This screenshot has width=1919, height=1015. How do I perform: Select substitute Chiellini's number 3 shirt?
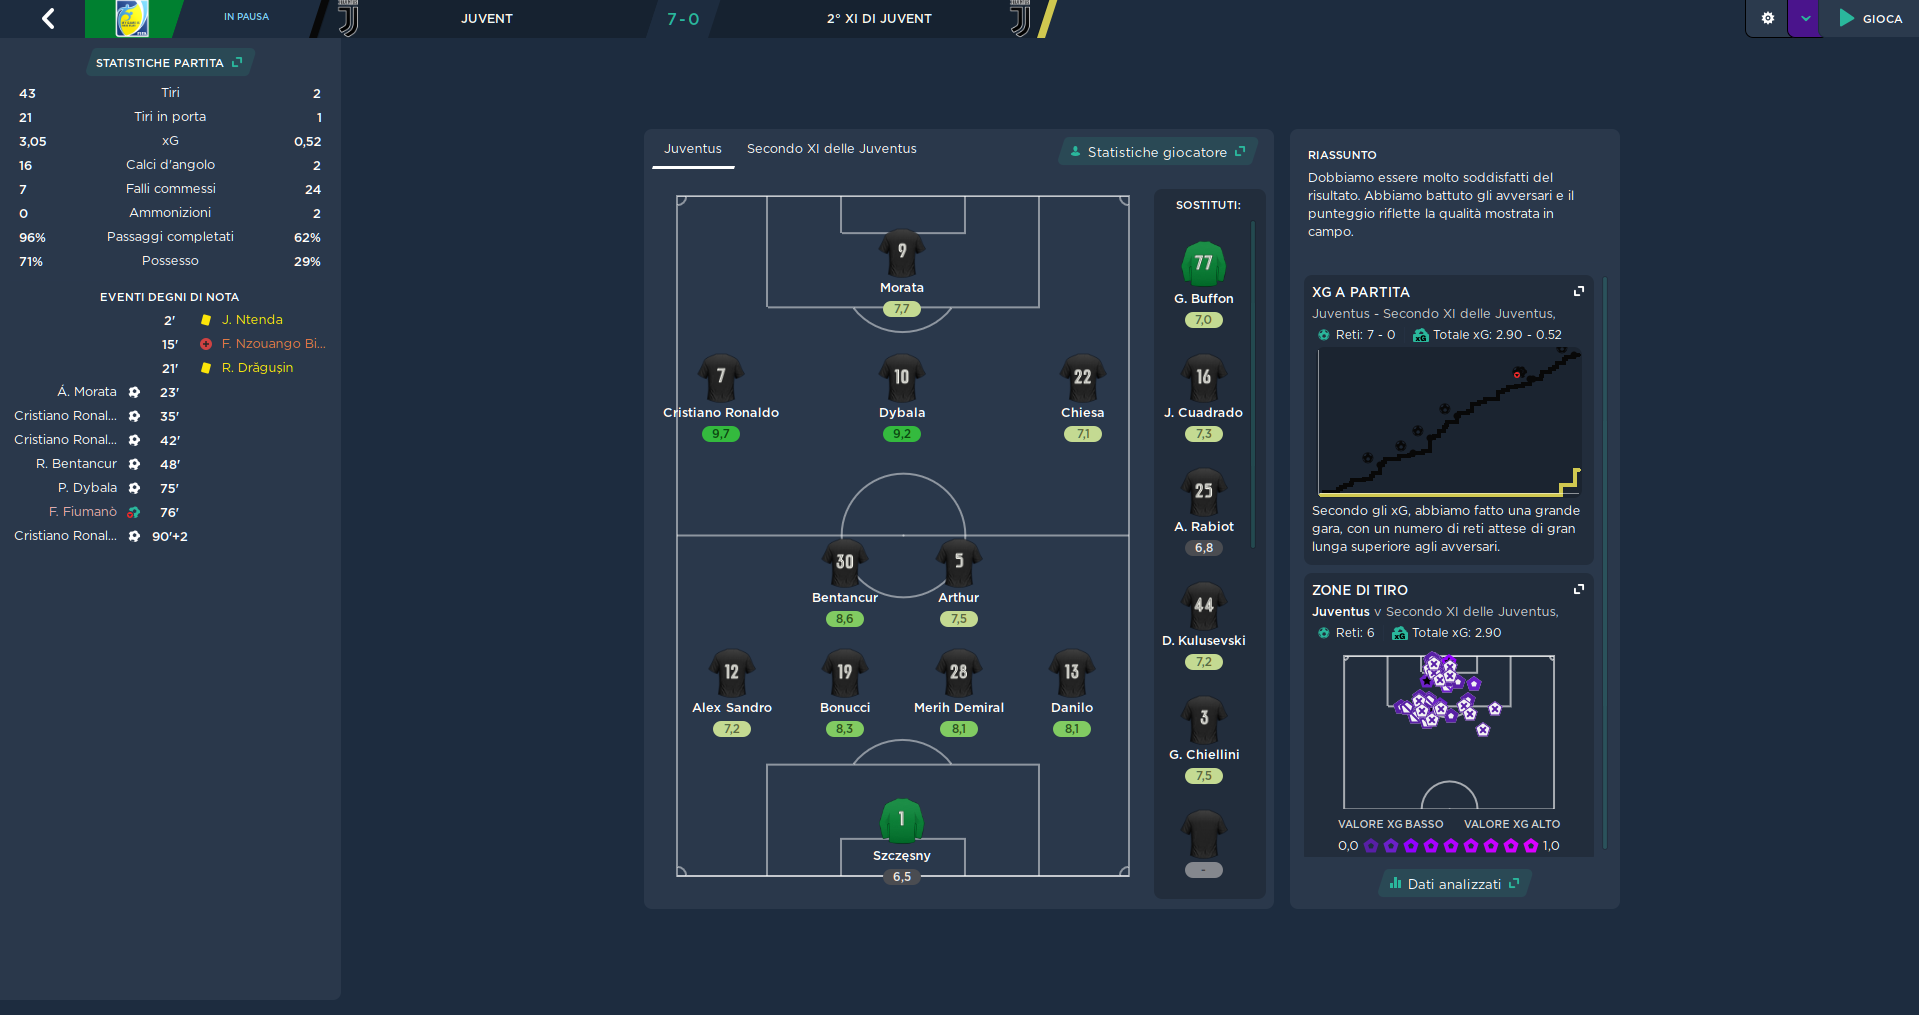coord(1204,720)
